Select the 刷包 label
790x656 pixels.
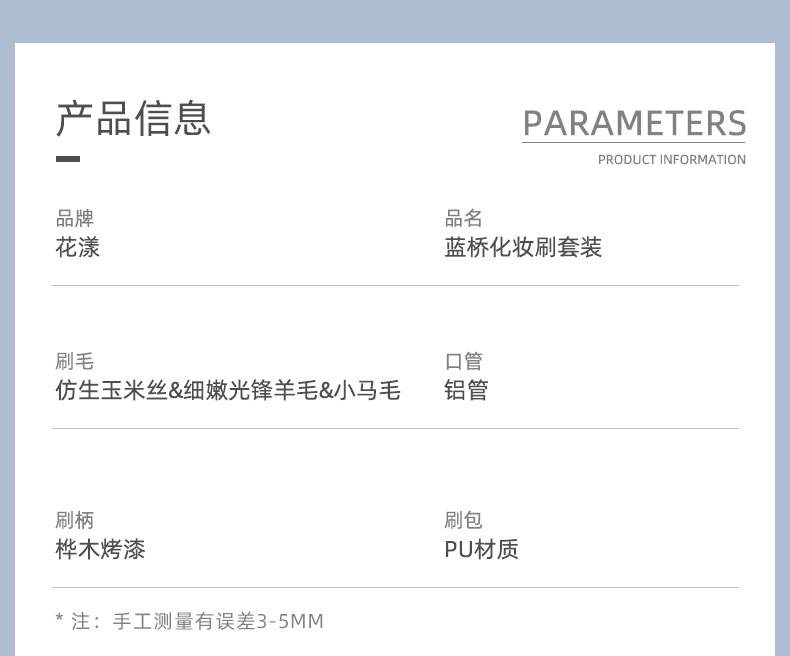coord(464,520)
